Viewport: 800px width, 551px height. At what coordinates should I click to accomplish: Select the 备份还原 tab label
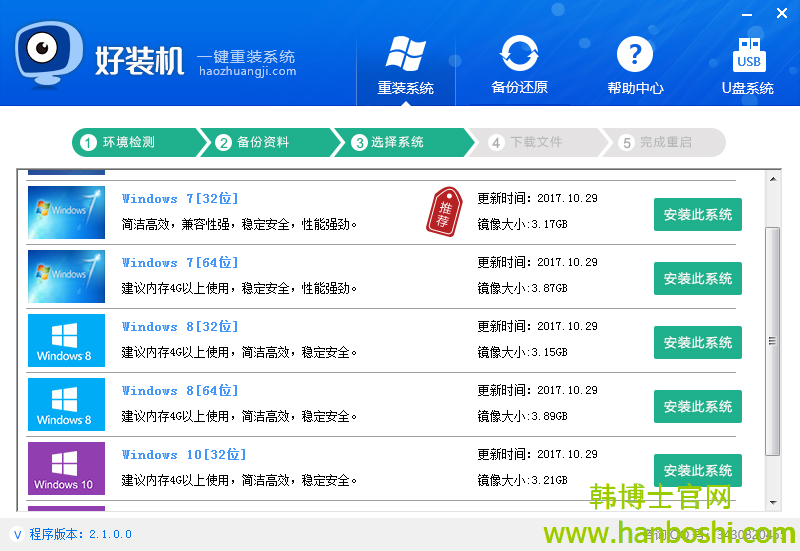519,87
